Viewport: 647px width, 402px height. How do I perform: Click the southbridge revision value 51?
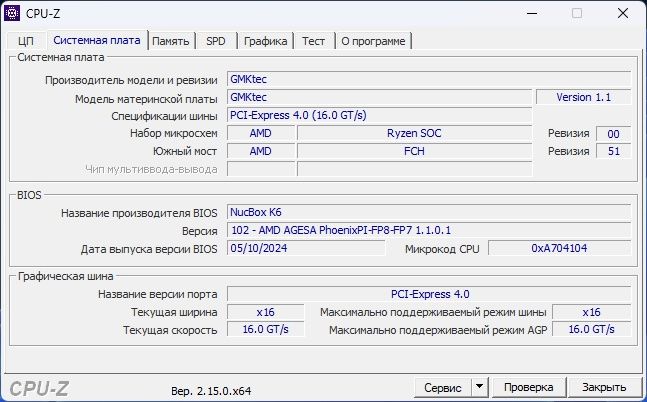pos(614,151)
